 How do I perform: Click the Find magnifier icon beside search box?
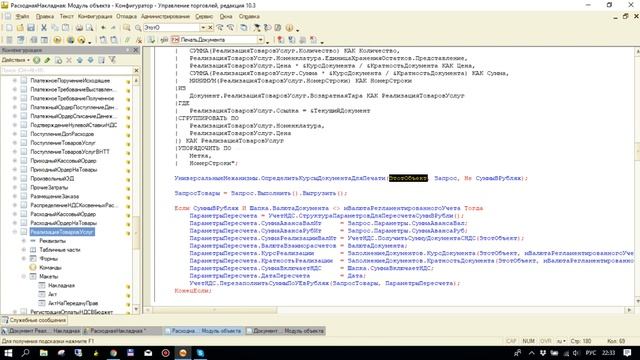(138, 28)
